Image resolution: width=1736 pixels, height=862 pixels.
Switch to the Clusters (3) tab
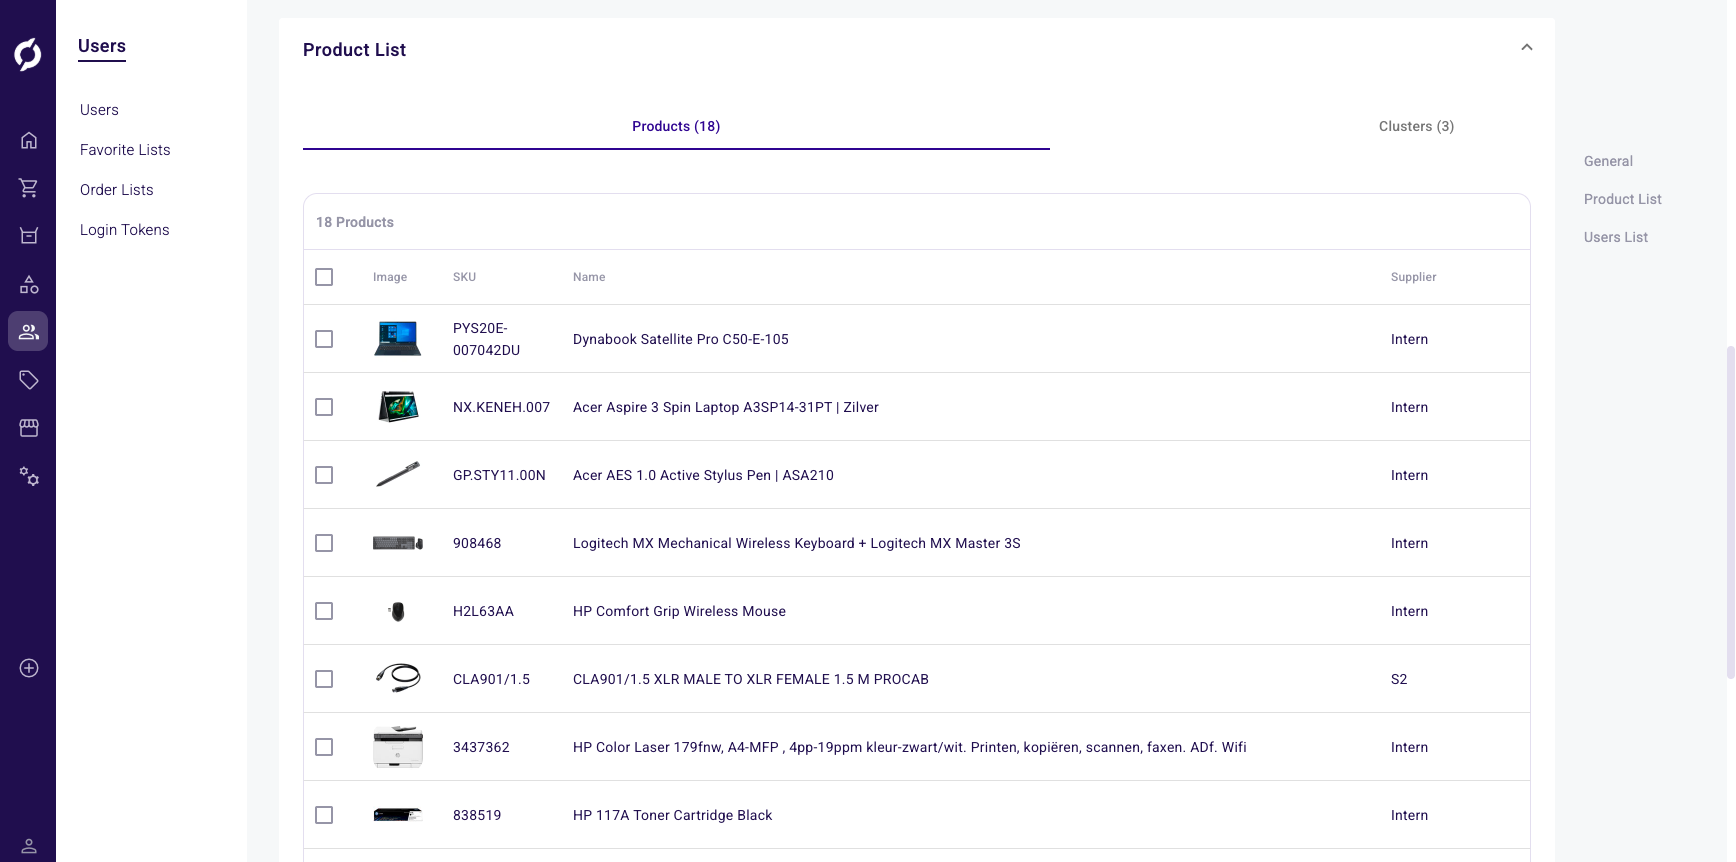1416,126
